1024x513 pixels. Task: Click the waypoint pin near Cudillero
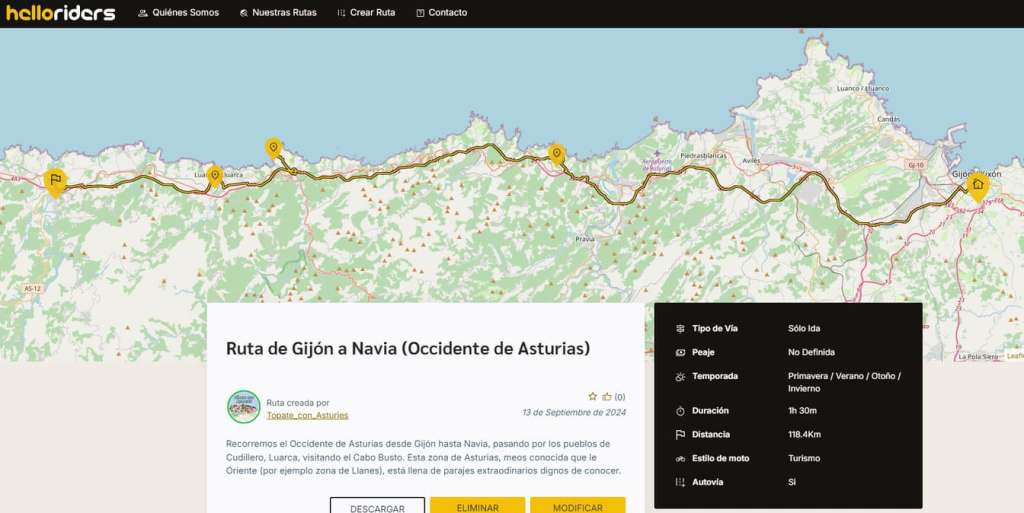[x=557, y=153]
